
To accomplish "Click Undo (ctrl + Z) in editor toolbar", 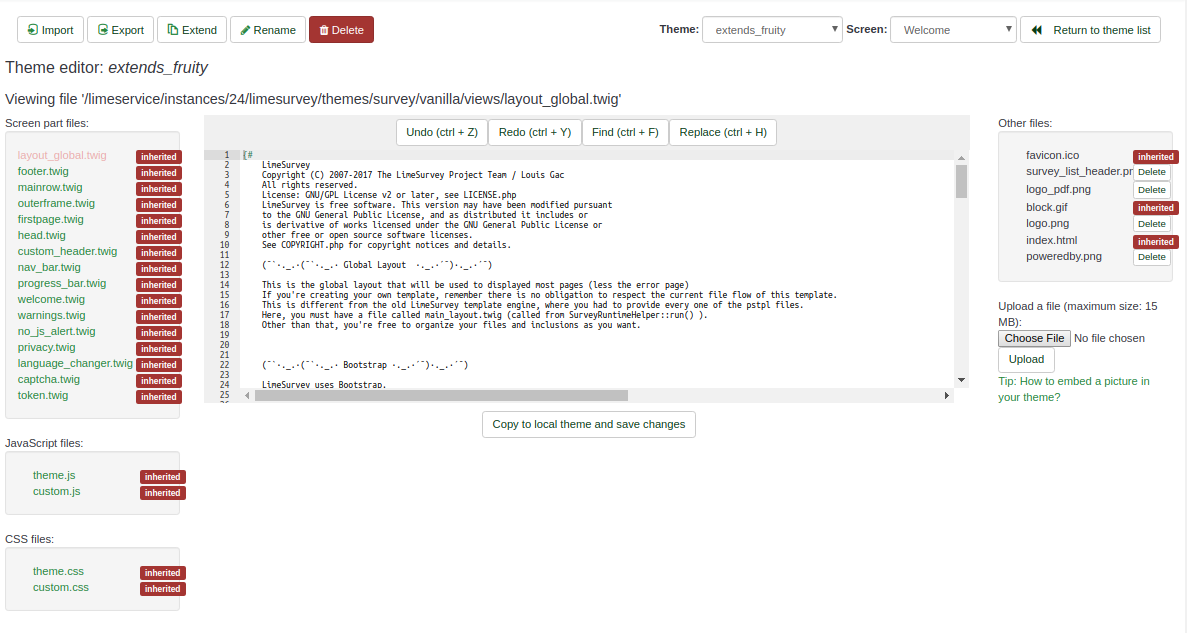I will coord(441,132).
